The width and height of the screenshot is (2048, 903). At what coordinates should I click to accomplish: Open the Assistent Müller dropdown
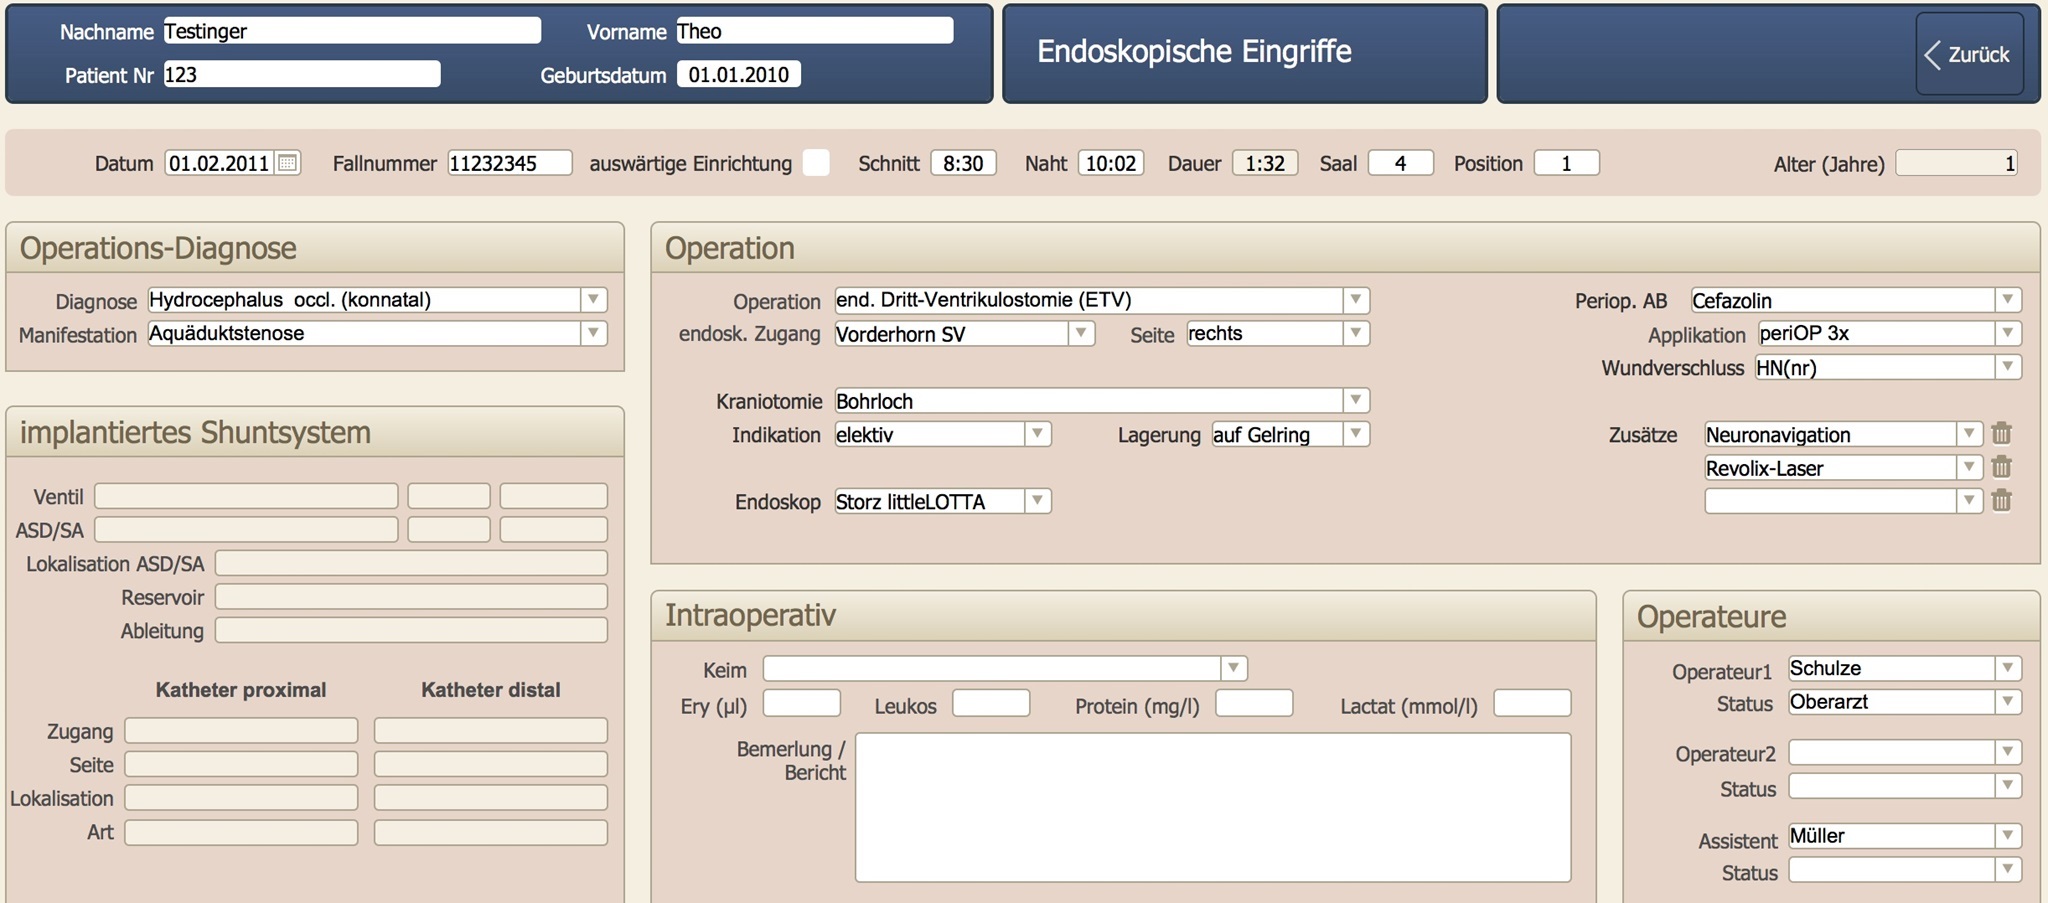pos(2008,835)
